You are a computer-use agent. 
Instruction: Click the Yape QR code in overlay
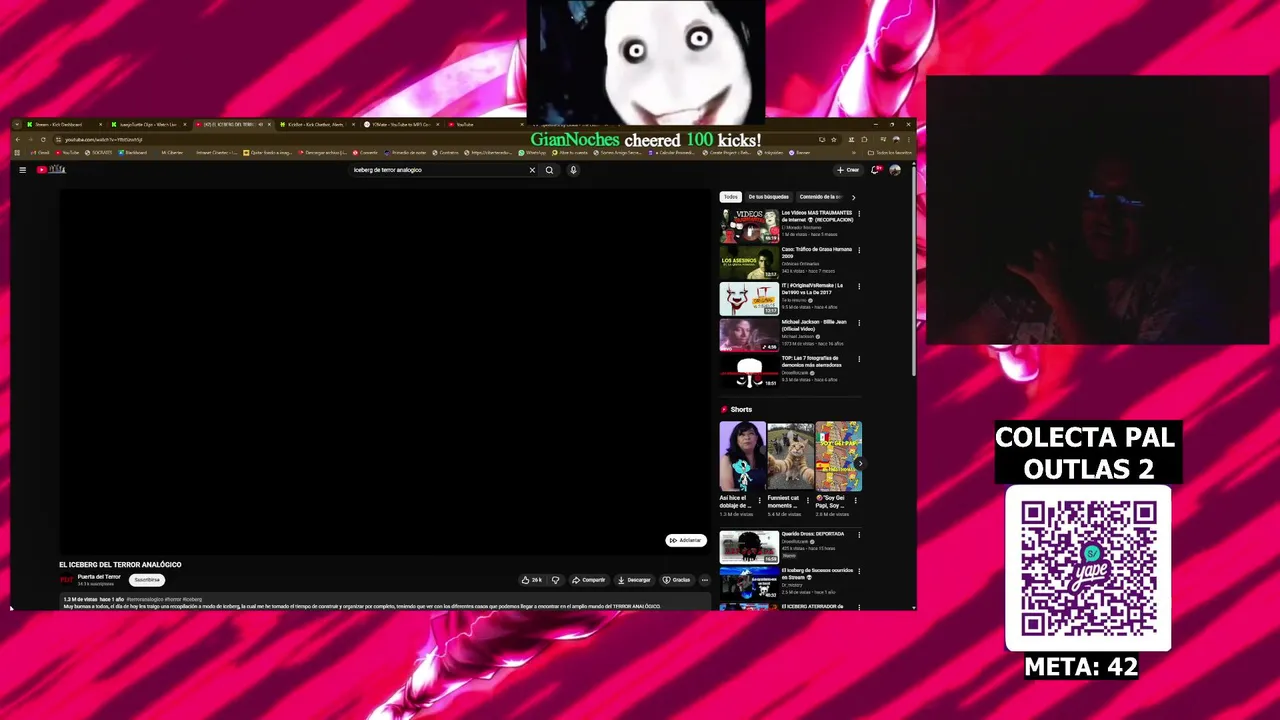(x=1088, y=568)
